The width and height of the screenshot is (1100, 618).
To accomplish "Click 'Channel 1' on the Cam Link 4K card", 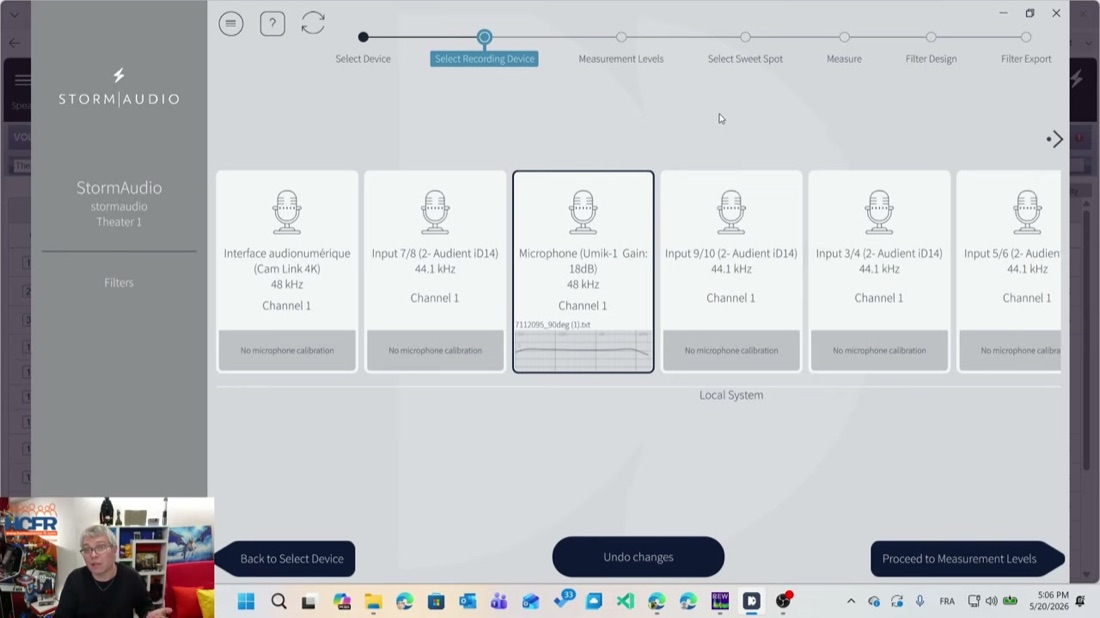I will coord(286,306).
